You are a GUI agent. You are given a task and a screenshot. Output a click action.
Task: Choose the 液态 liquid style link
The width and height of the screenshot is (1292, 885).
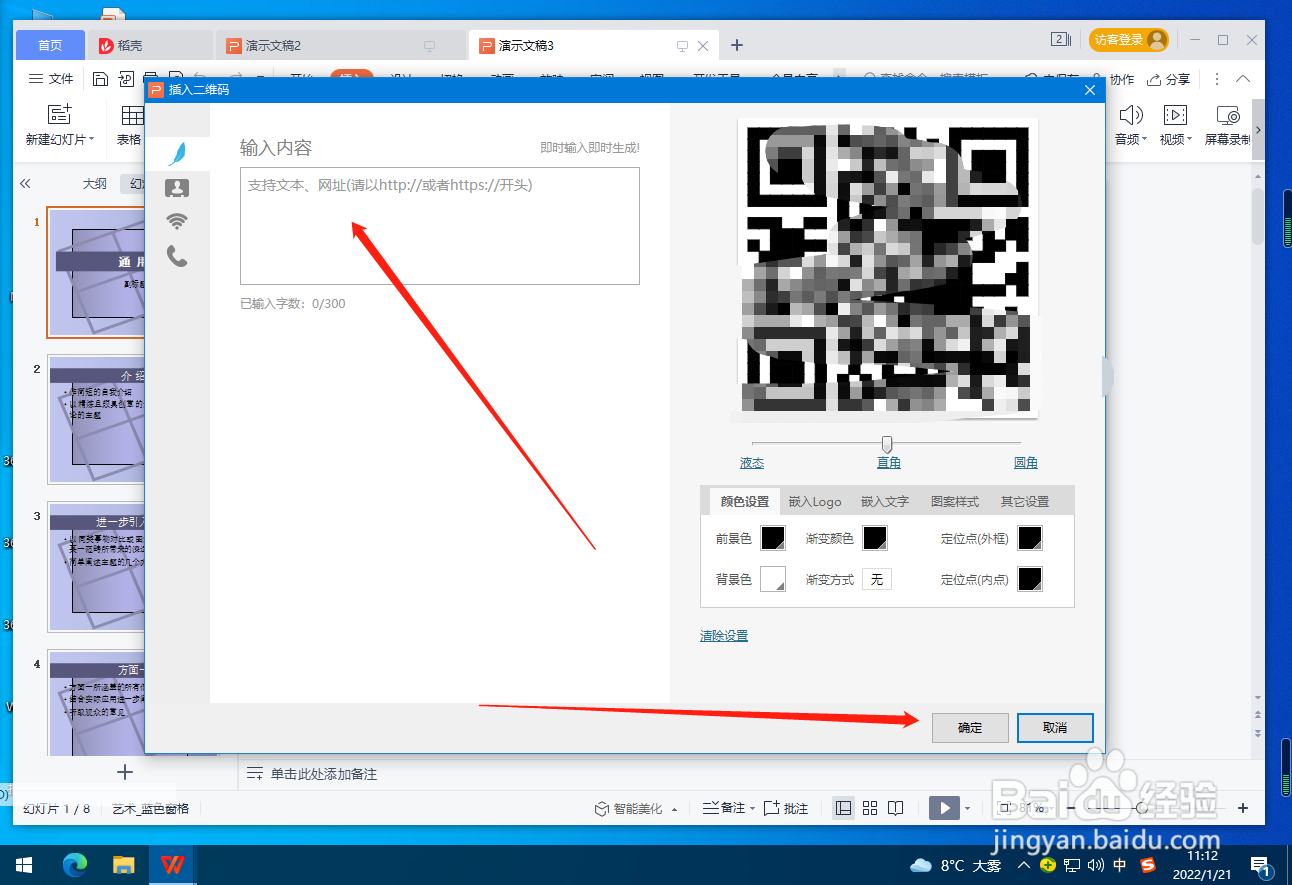pos(752,463)
